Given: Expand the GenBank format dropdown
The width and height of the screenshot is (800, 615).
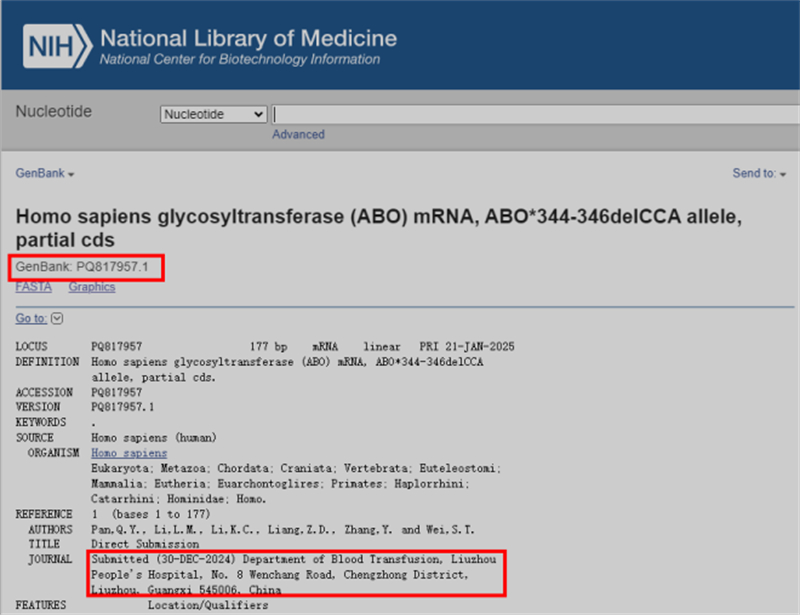Looking at the screenshot, I should [x=45, y=173].
